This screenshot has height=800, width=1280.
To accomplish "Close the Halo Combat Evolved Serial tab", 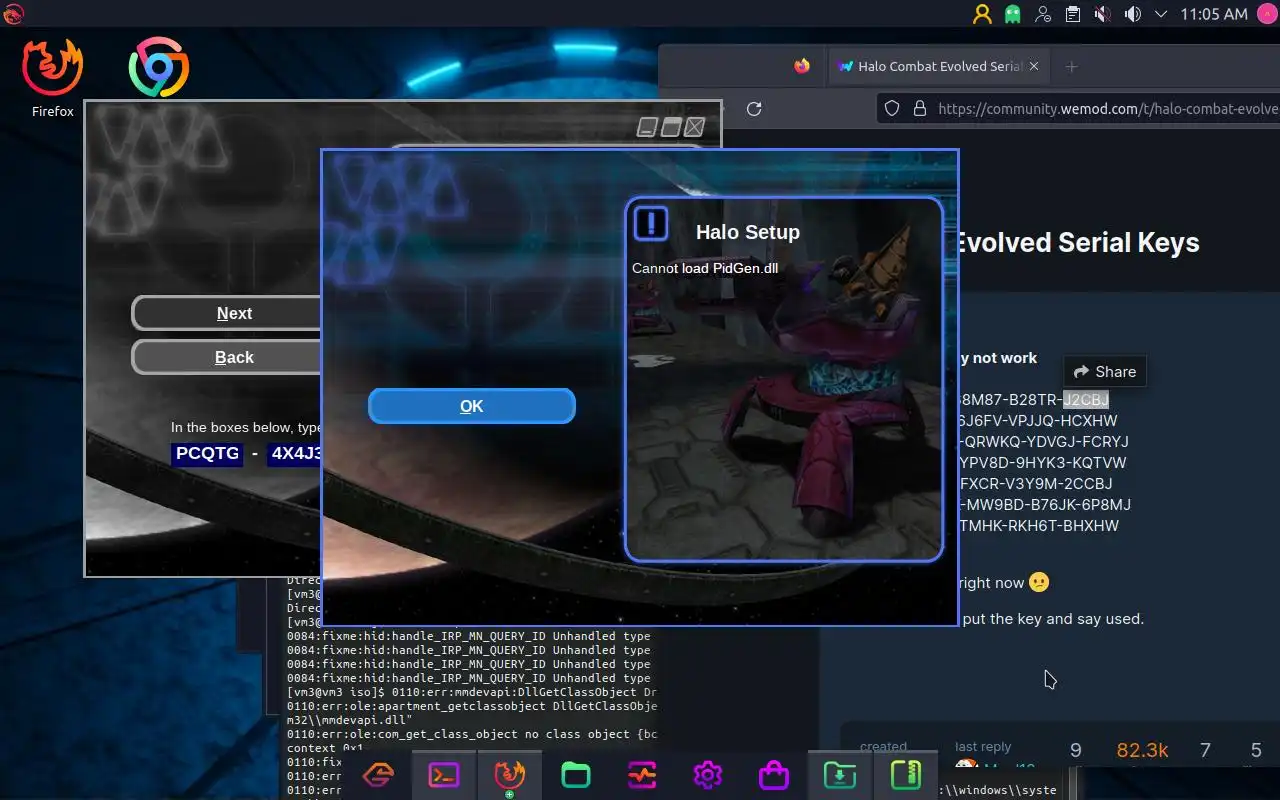I will pyautogui.click(x=1034, y=66).
